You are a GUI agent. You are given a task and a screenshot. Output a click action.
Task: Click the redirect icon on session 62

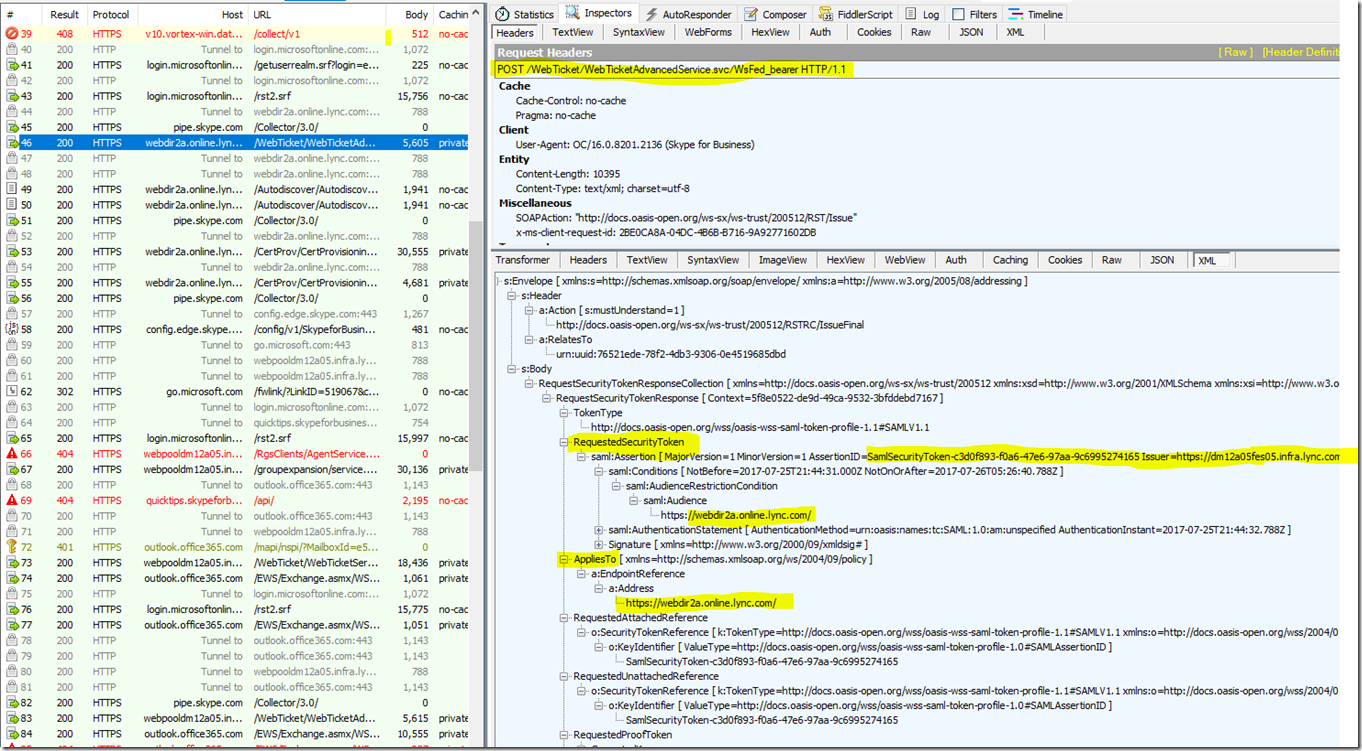[x=12, y=391]
